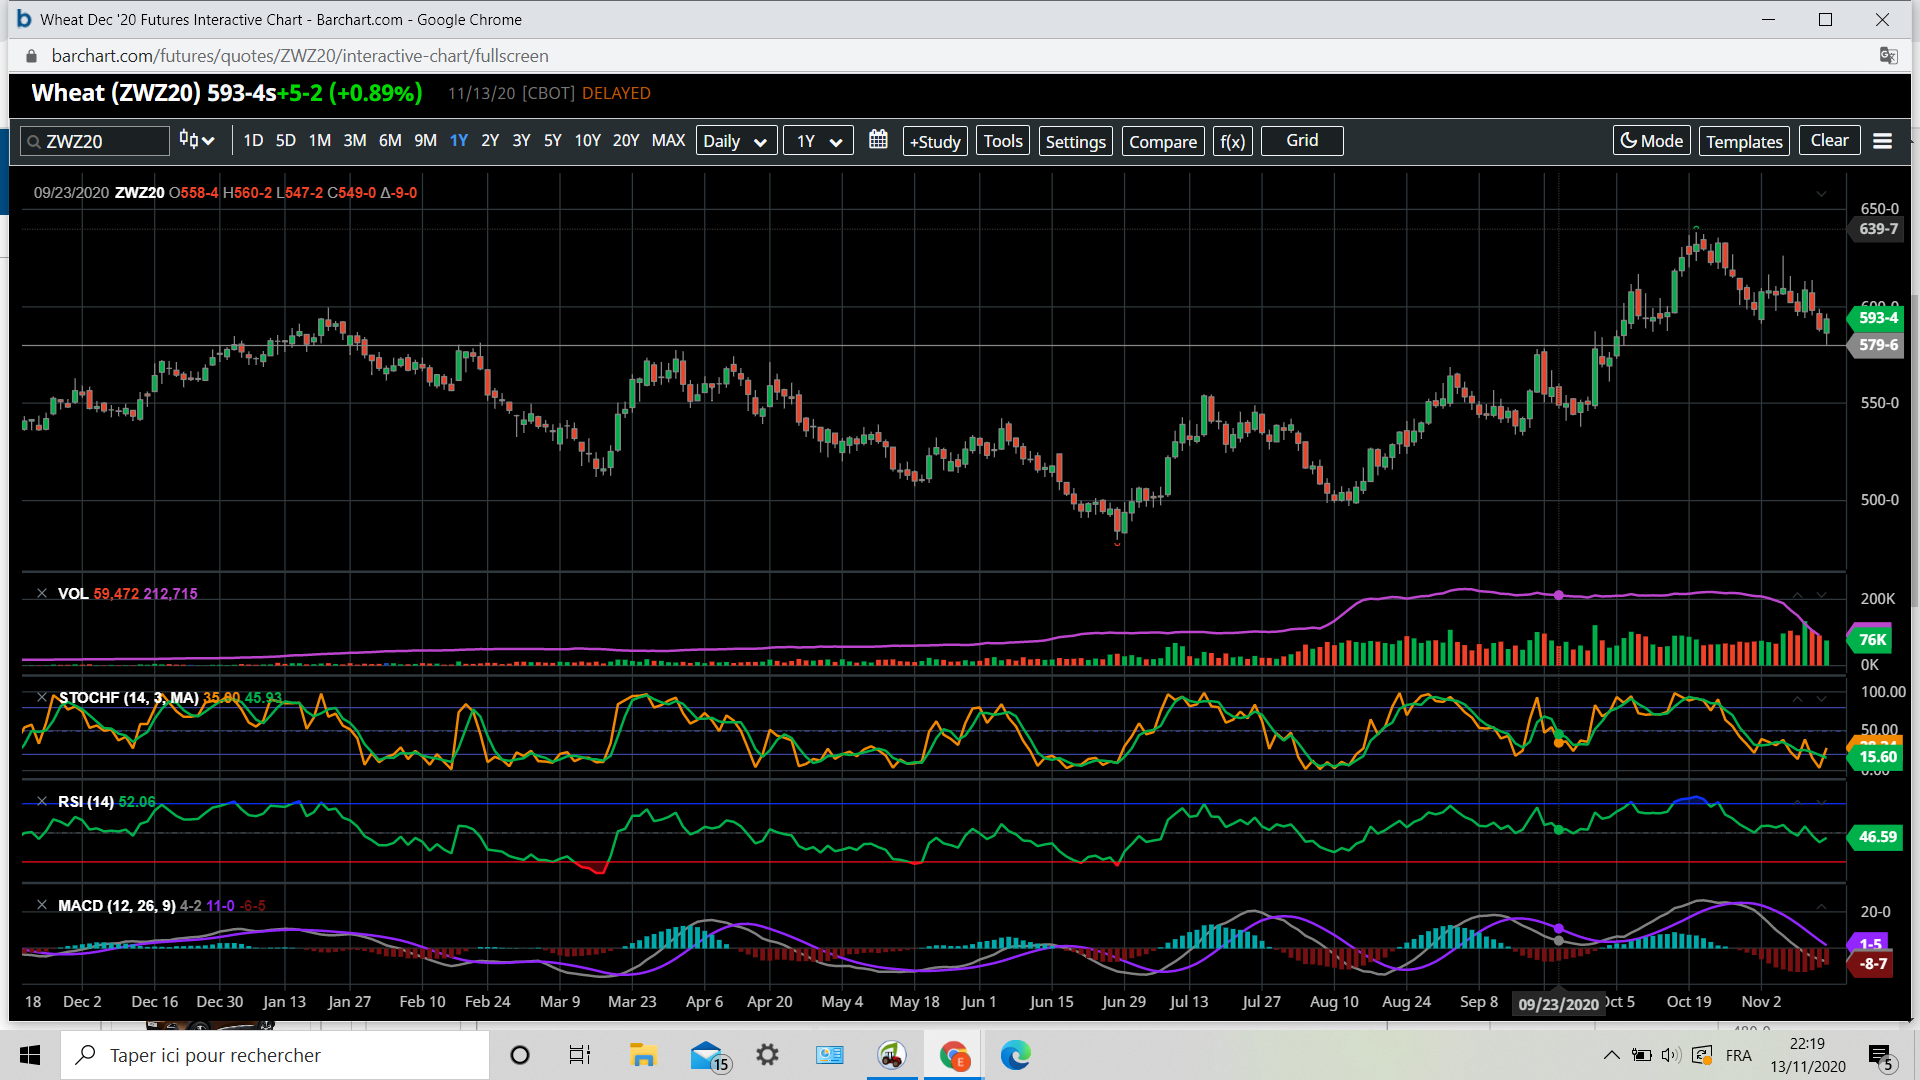Close the RSI (14) study panel
The image size is (1920, 1080).
(42, 801)
